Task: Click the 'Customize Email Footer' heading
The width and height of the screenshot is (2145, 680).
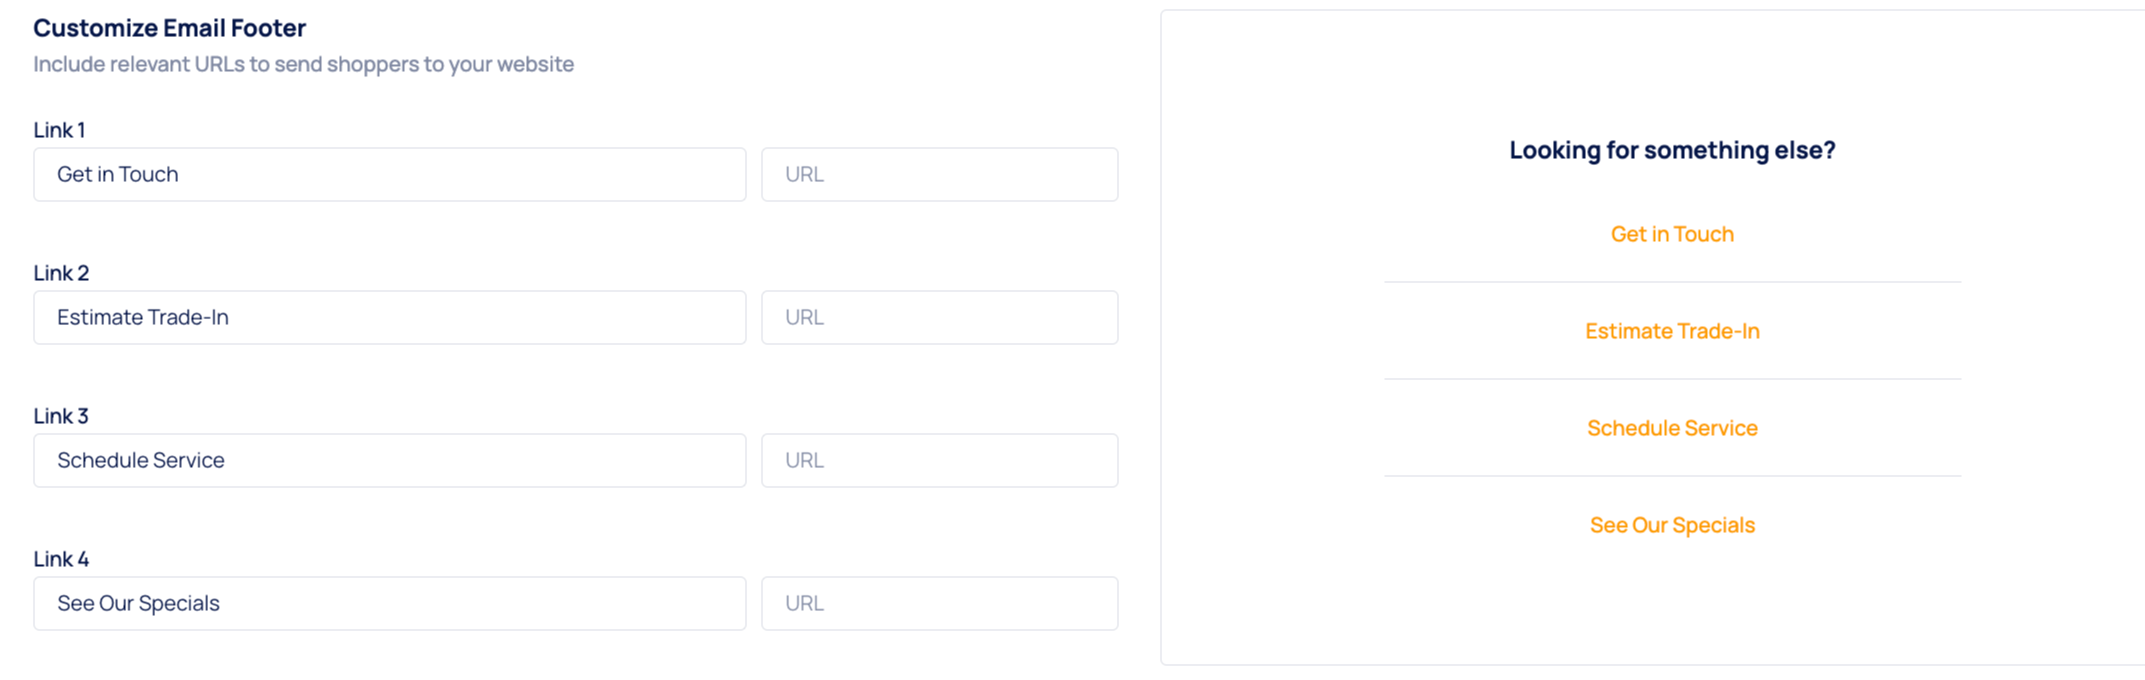Action: pos(170,28)
